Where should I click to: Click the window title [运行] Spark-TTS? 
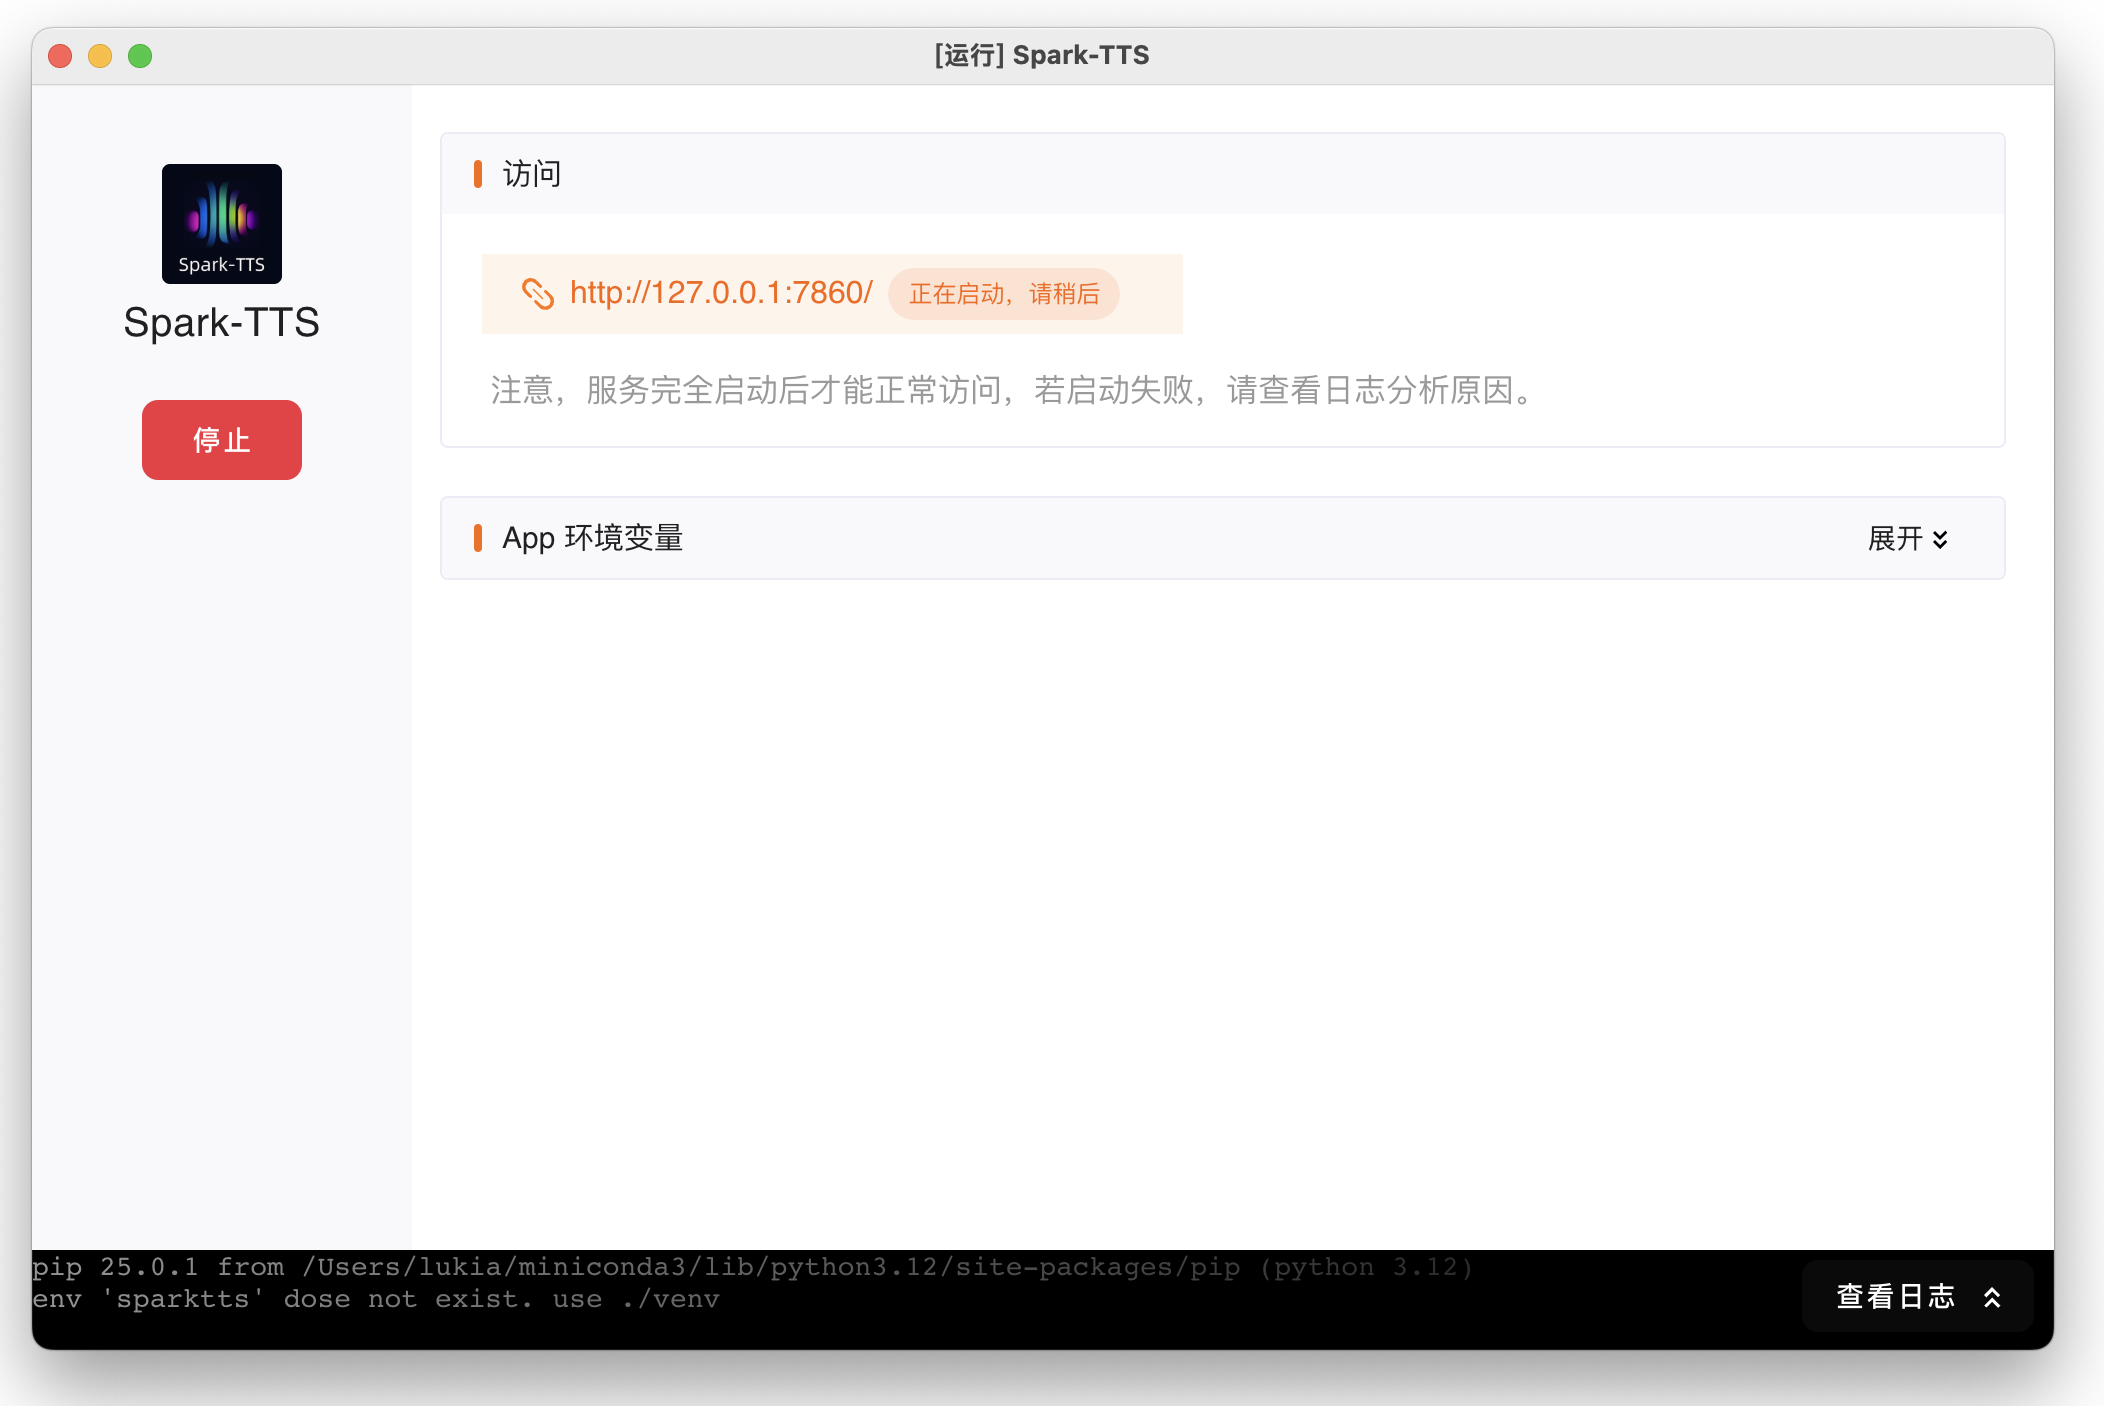click(x=1042, y=55)
